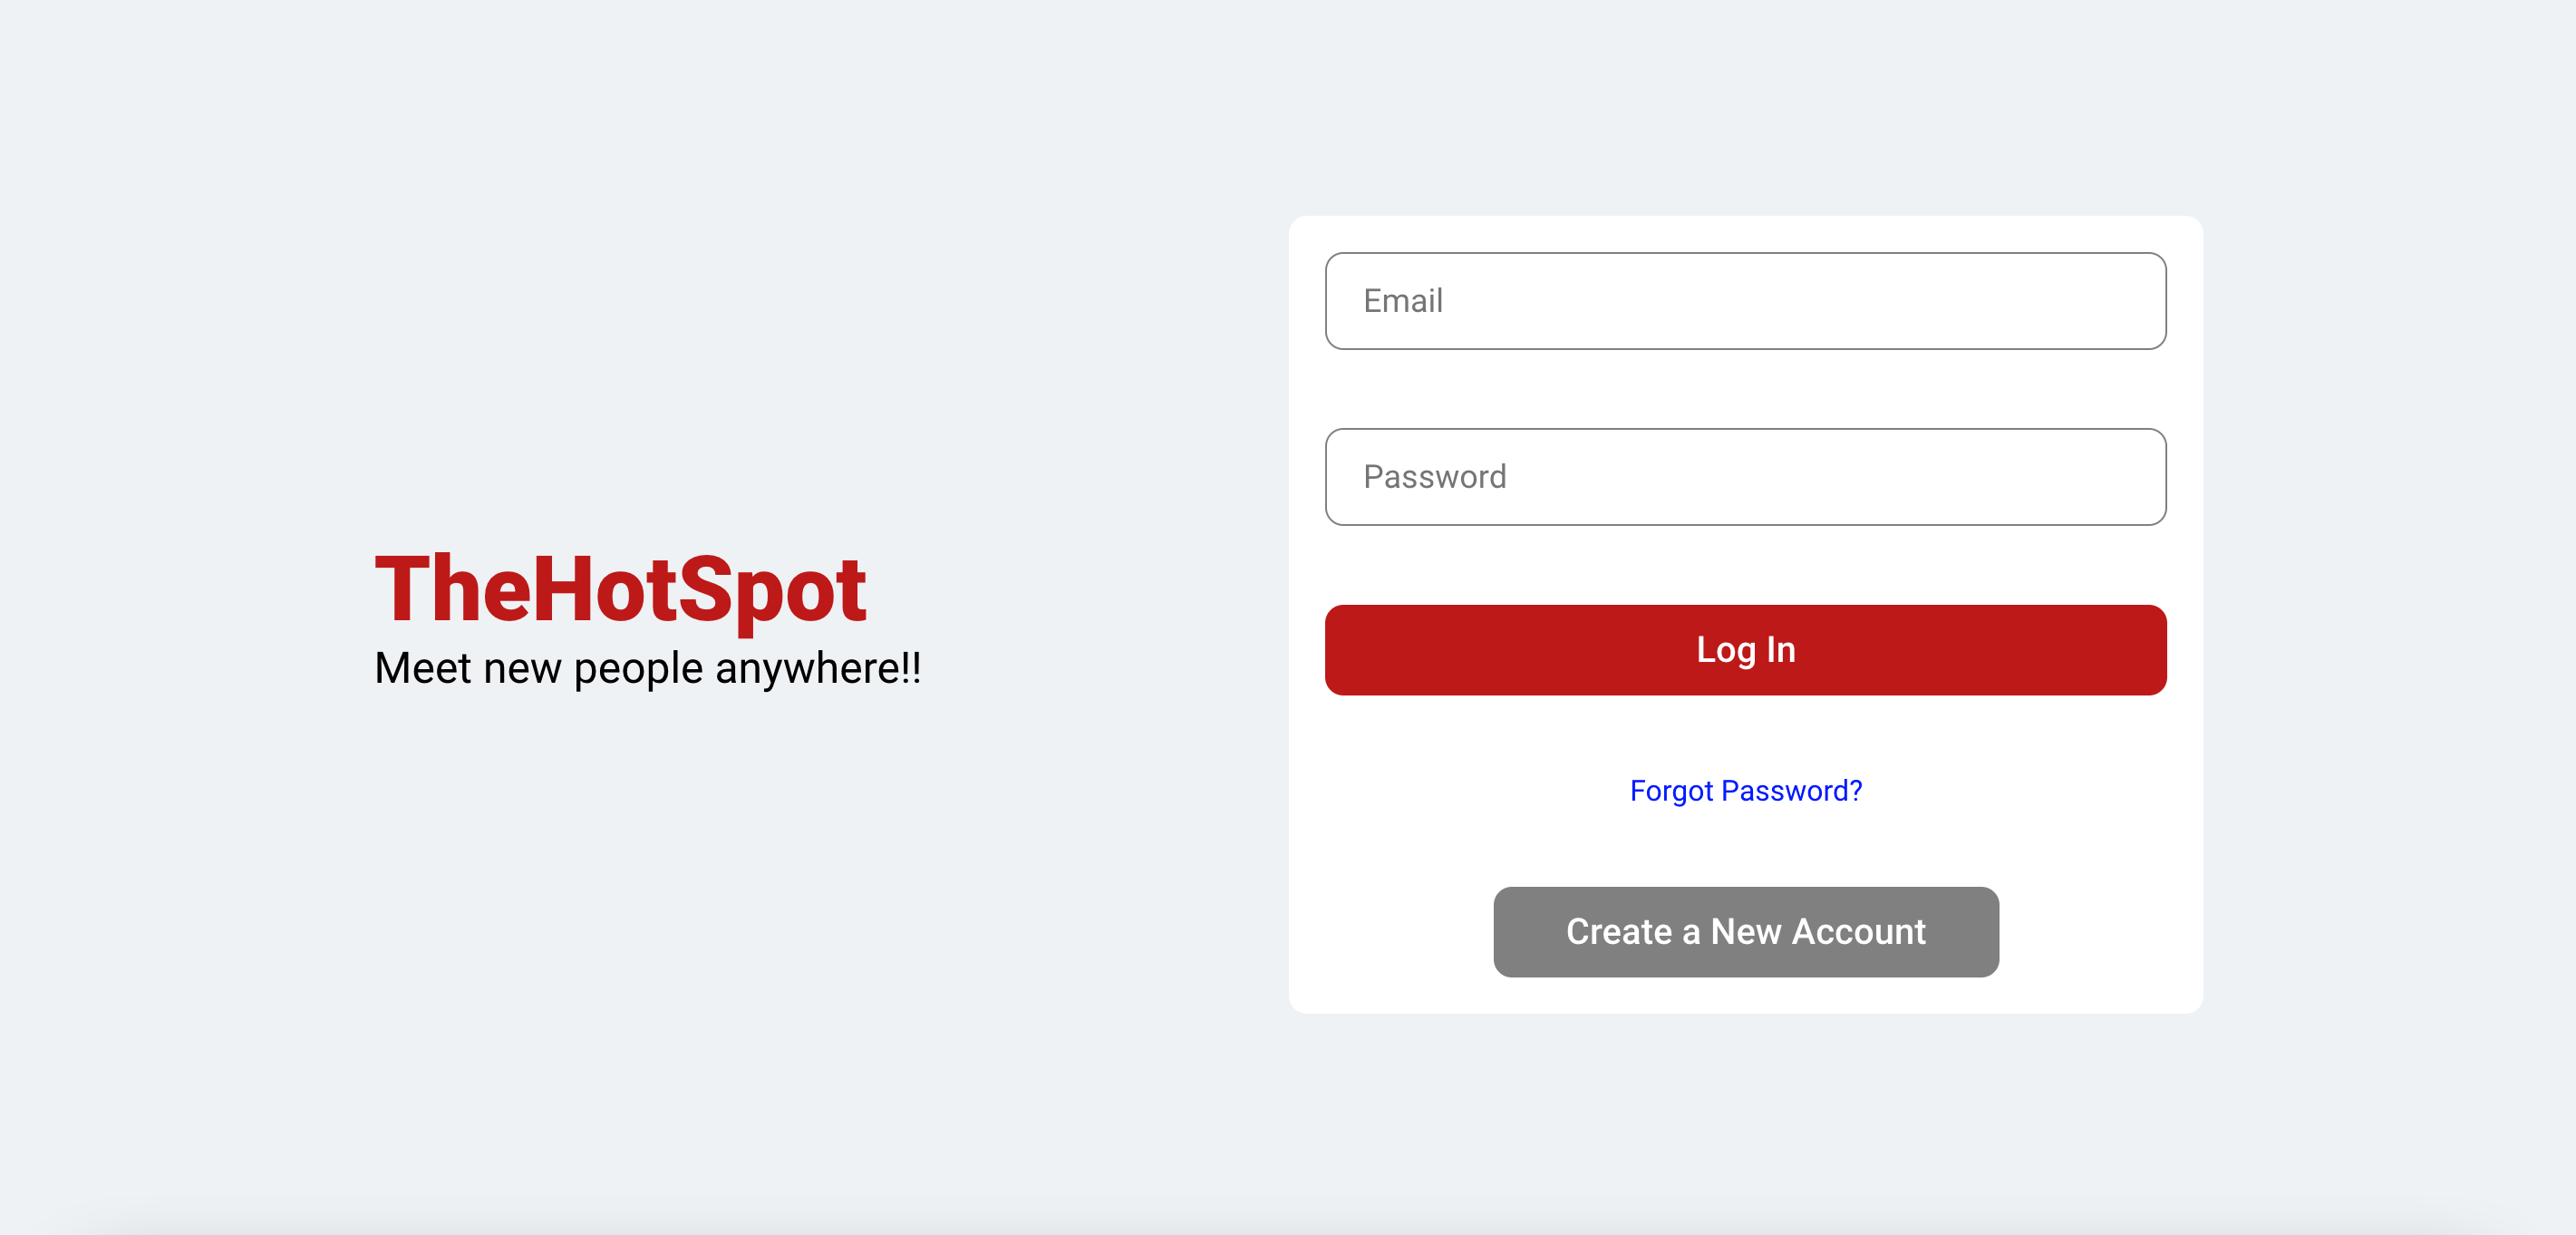This screenshot has height=1235, width=2576.
Task: Open the Forgot Password? link
Action: (x=1745, y=791)
